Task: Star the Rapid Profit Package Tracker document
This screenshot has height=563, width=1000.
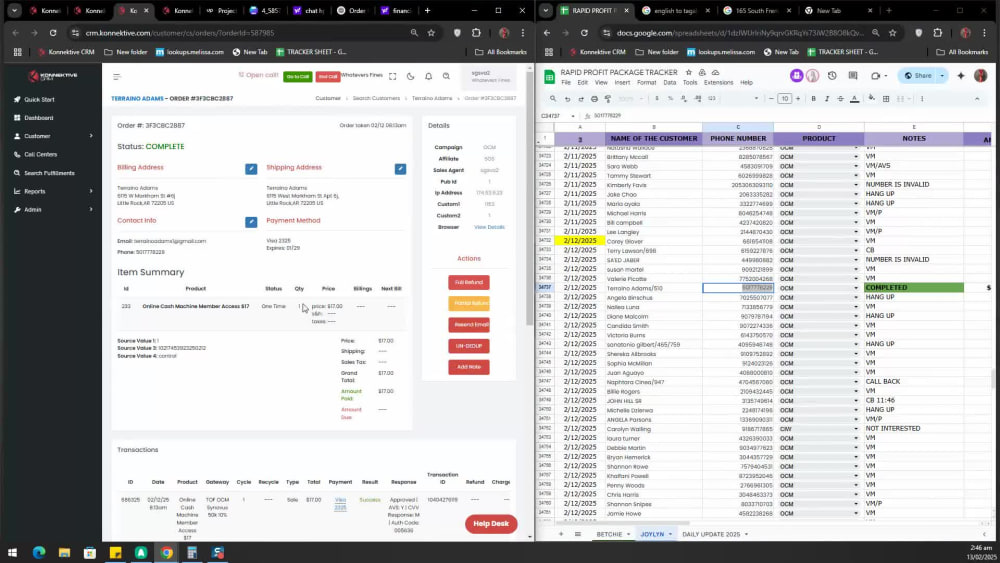Action: (x=688, y=73)
